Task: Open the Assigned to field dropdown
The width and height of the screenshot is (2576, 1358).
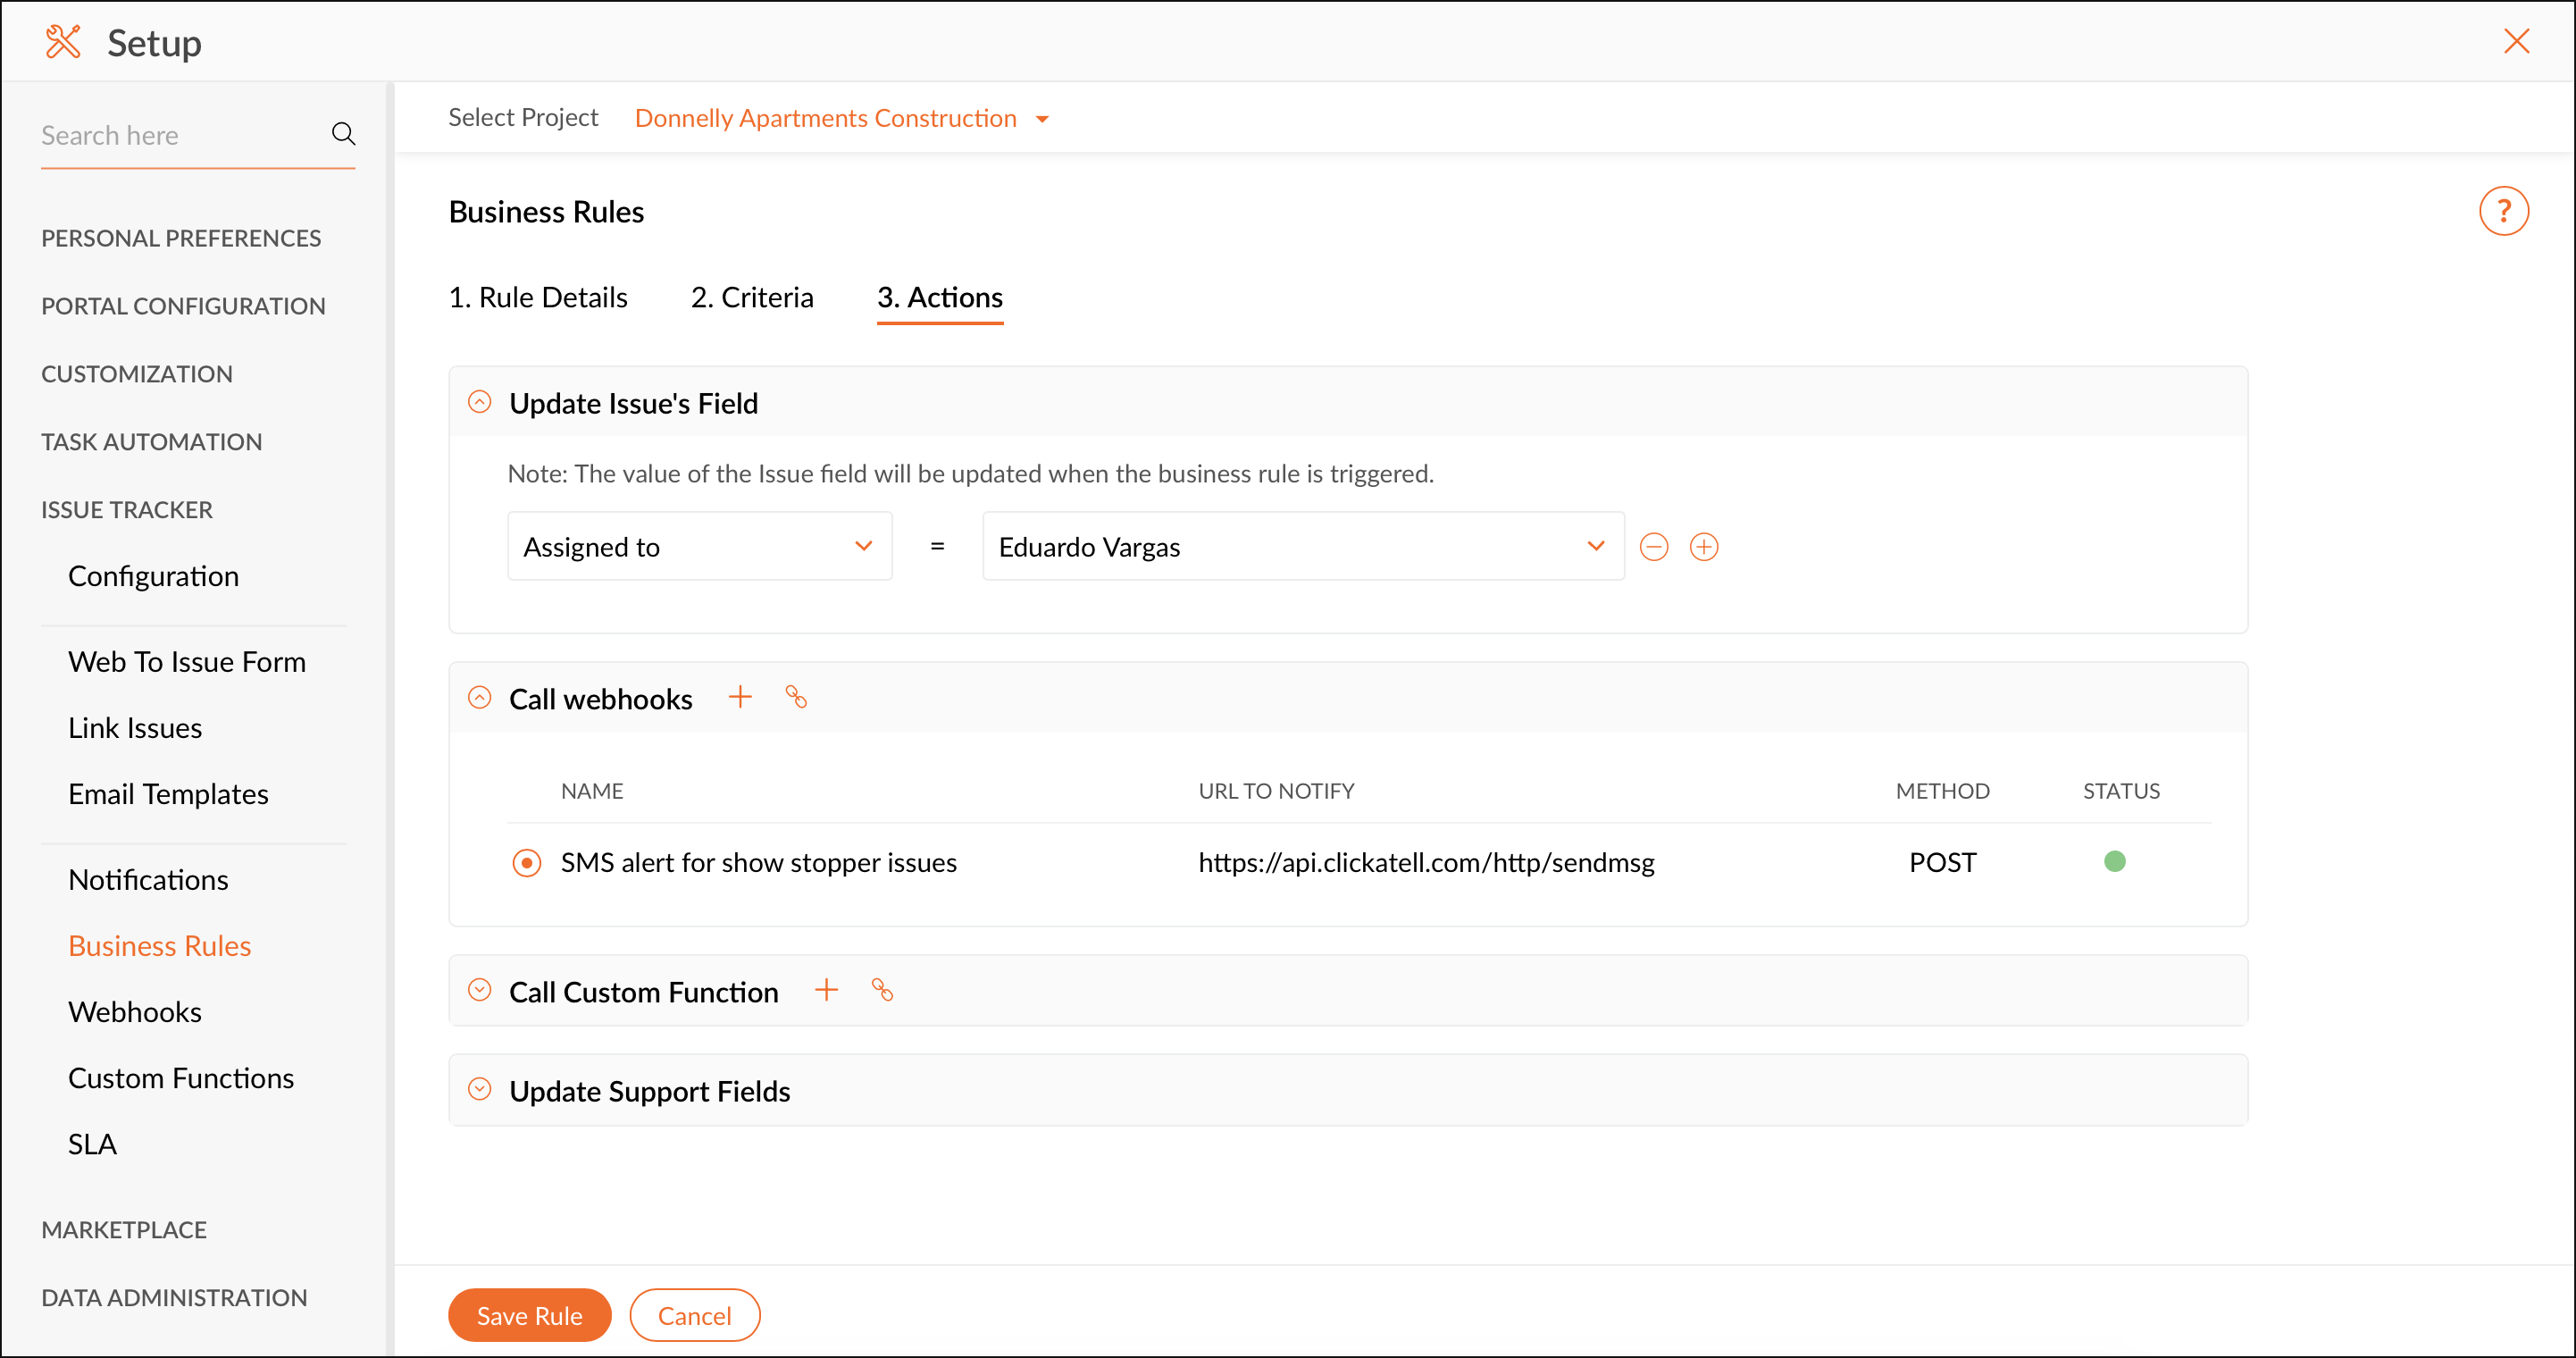Action: click(x=699, y=547)
